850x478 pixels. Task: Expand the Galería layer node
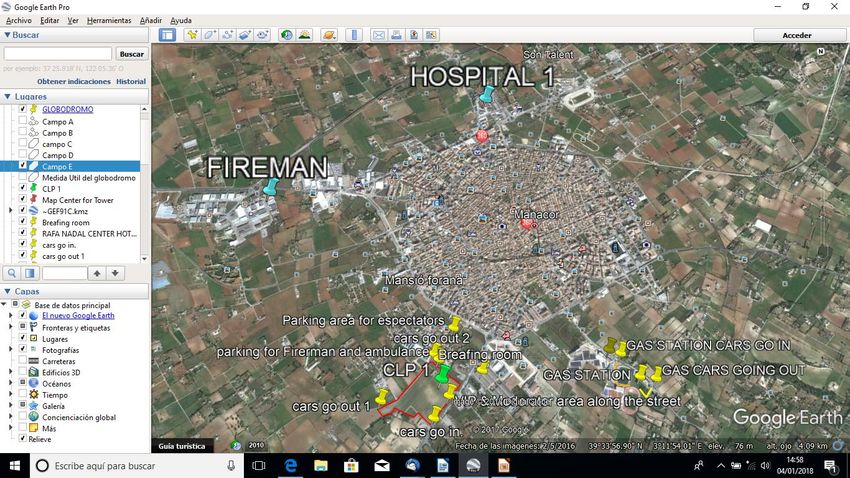(x=10, y=405)
